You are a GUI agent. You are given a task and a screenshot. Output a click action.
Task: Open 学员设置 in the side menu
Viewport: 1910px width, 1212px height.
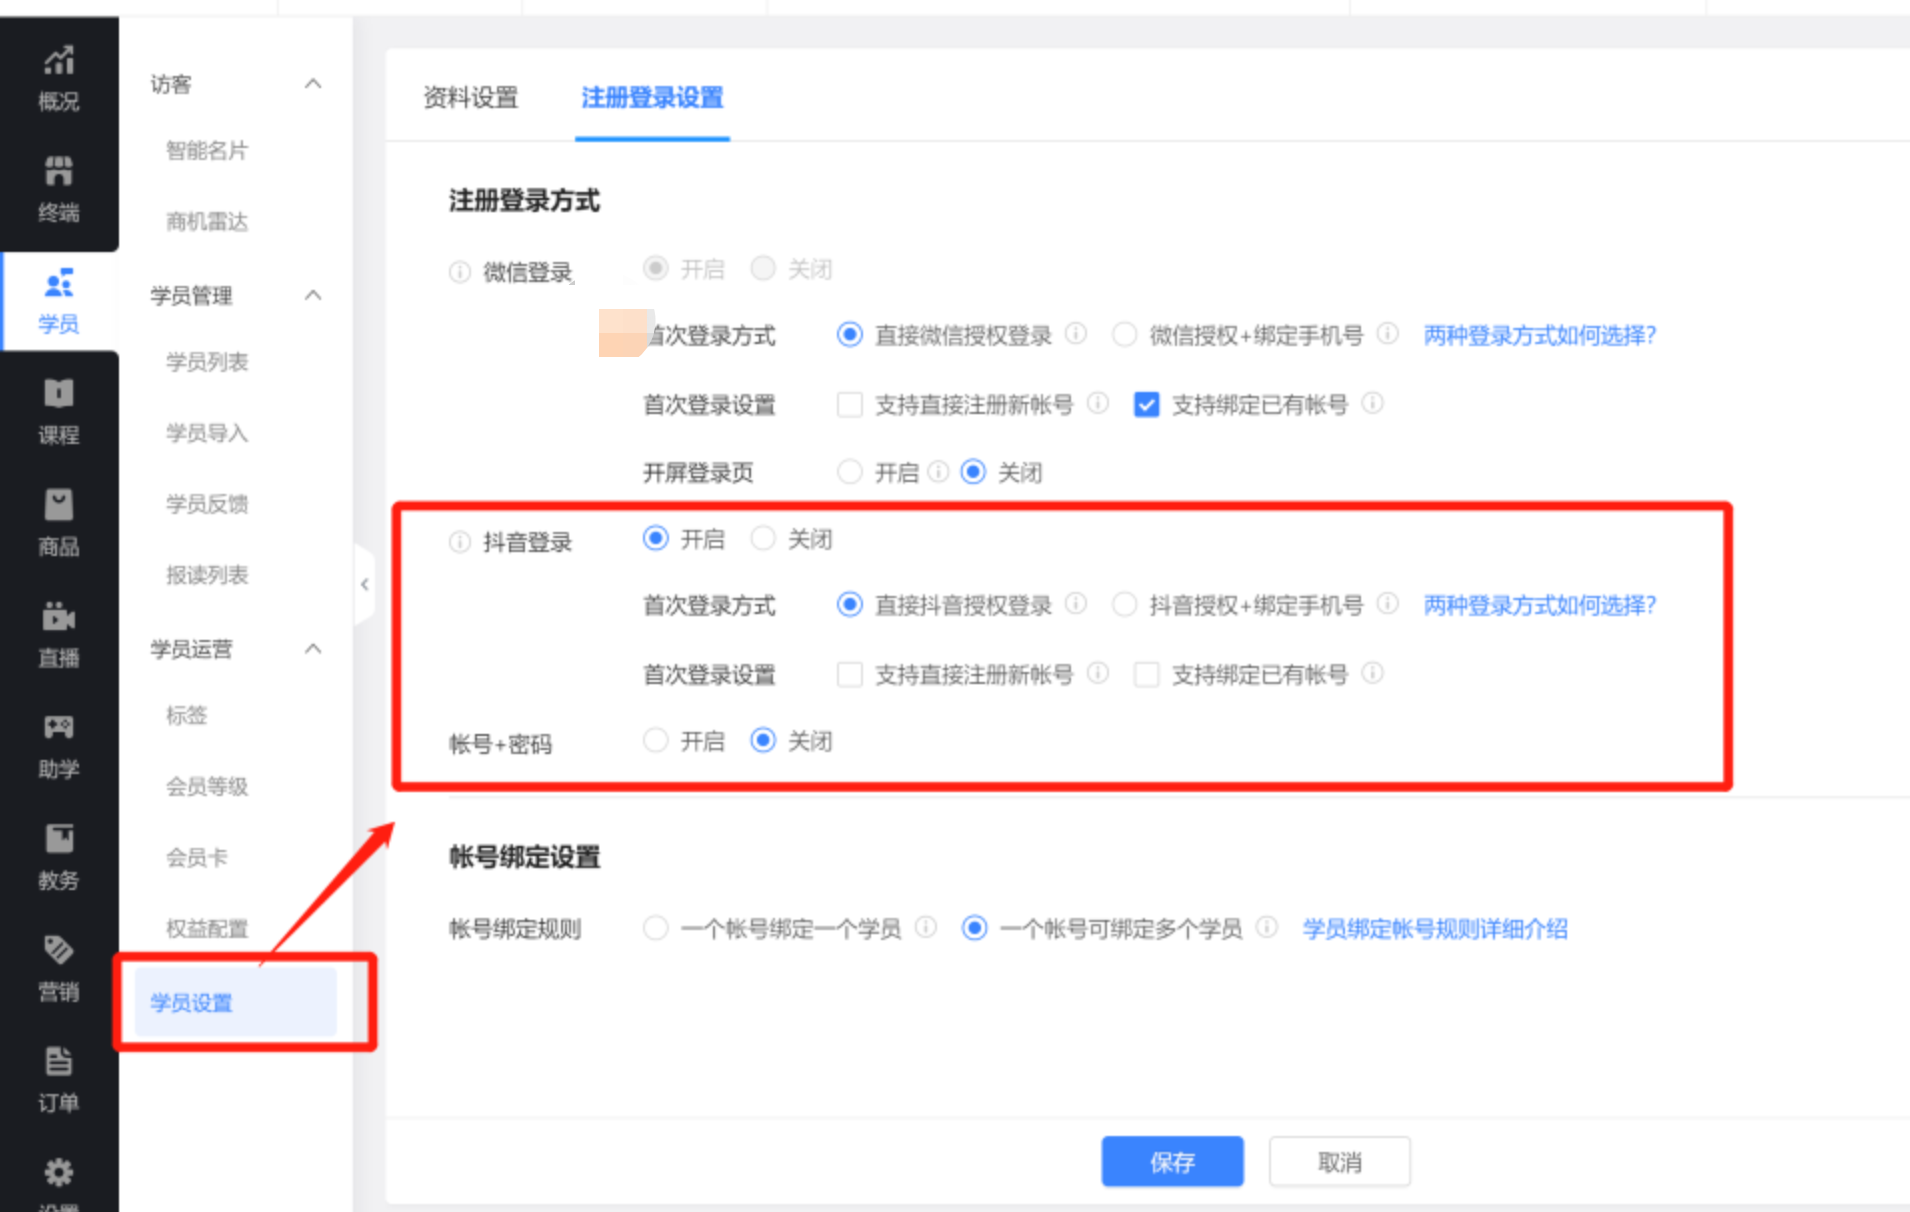(192, 1002)
